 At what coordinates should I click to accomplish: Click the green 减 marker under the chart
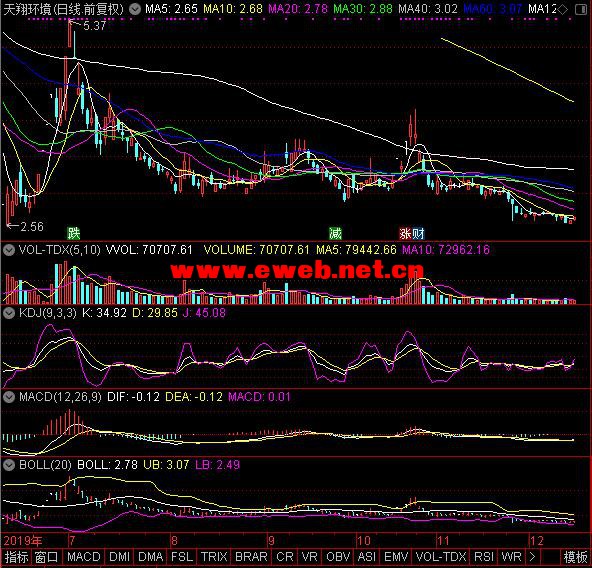(x=335, y=233)
